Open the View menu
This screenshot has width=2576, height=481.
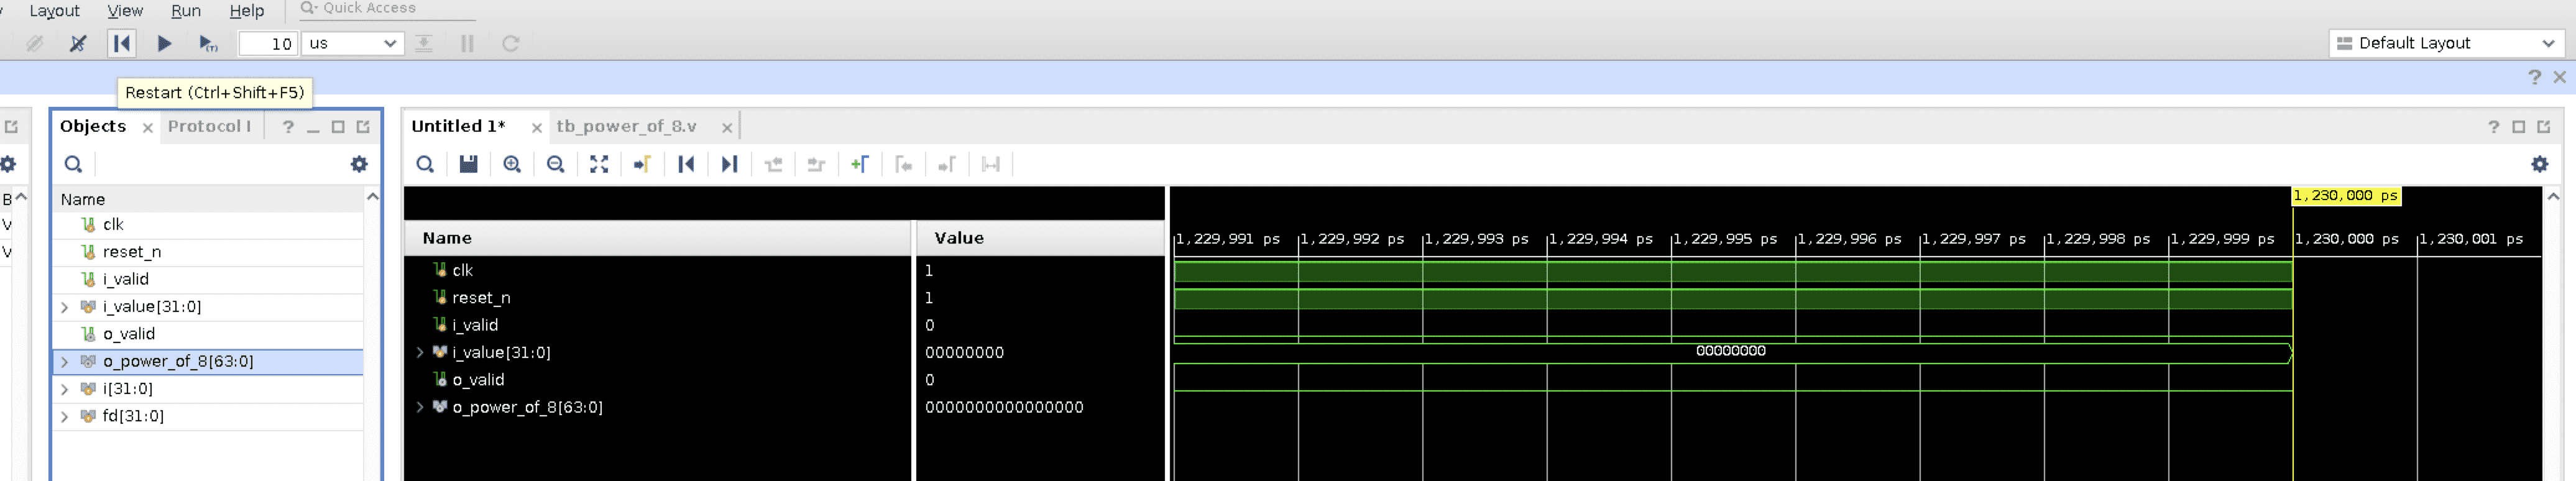(x=125, y=11)
